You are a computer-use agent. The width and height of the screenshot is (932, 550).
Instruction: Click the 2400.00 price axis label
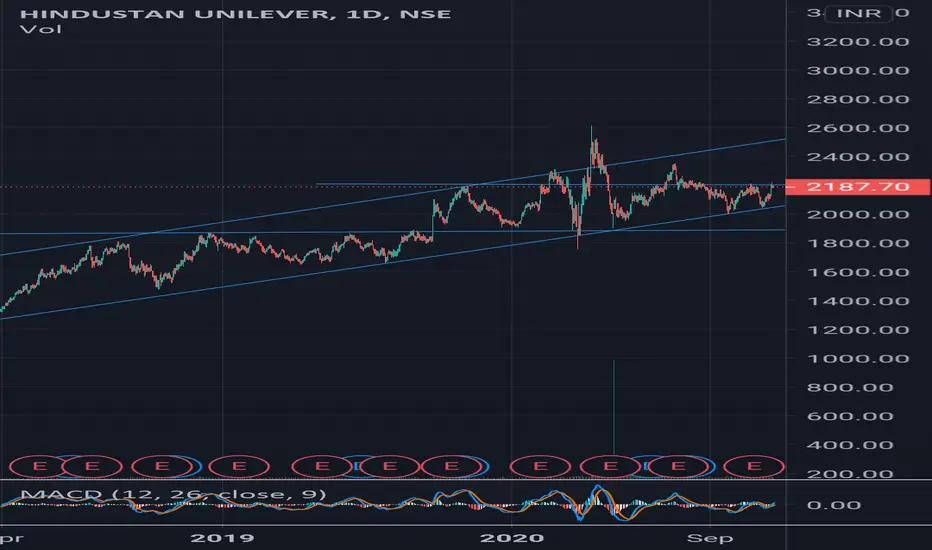(x=858, y=157)
